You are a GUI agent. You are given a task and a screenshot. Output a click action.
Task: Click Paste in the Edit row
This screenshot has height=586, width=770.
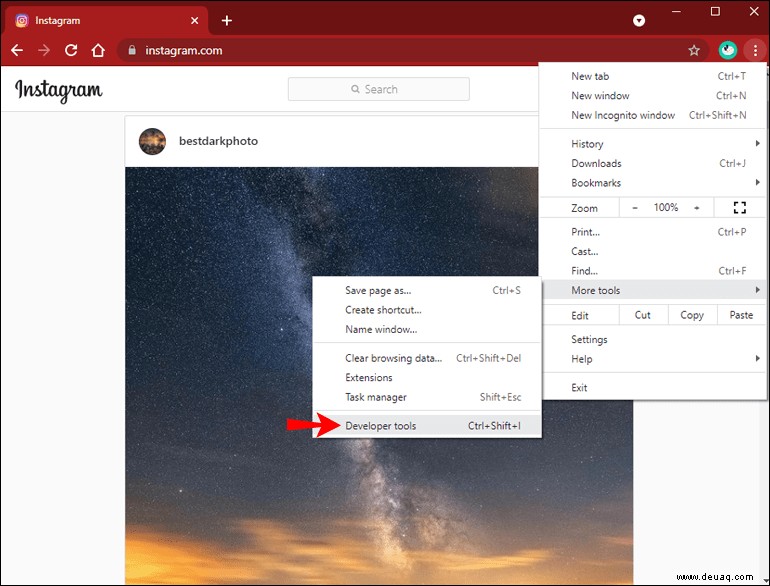(x=741, y=315)
